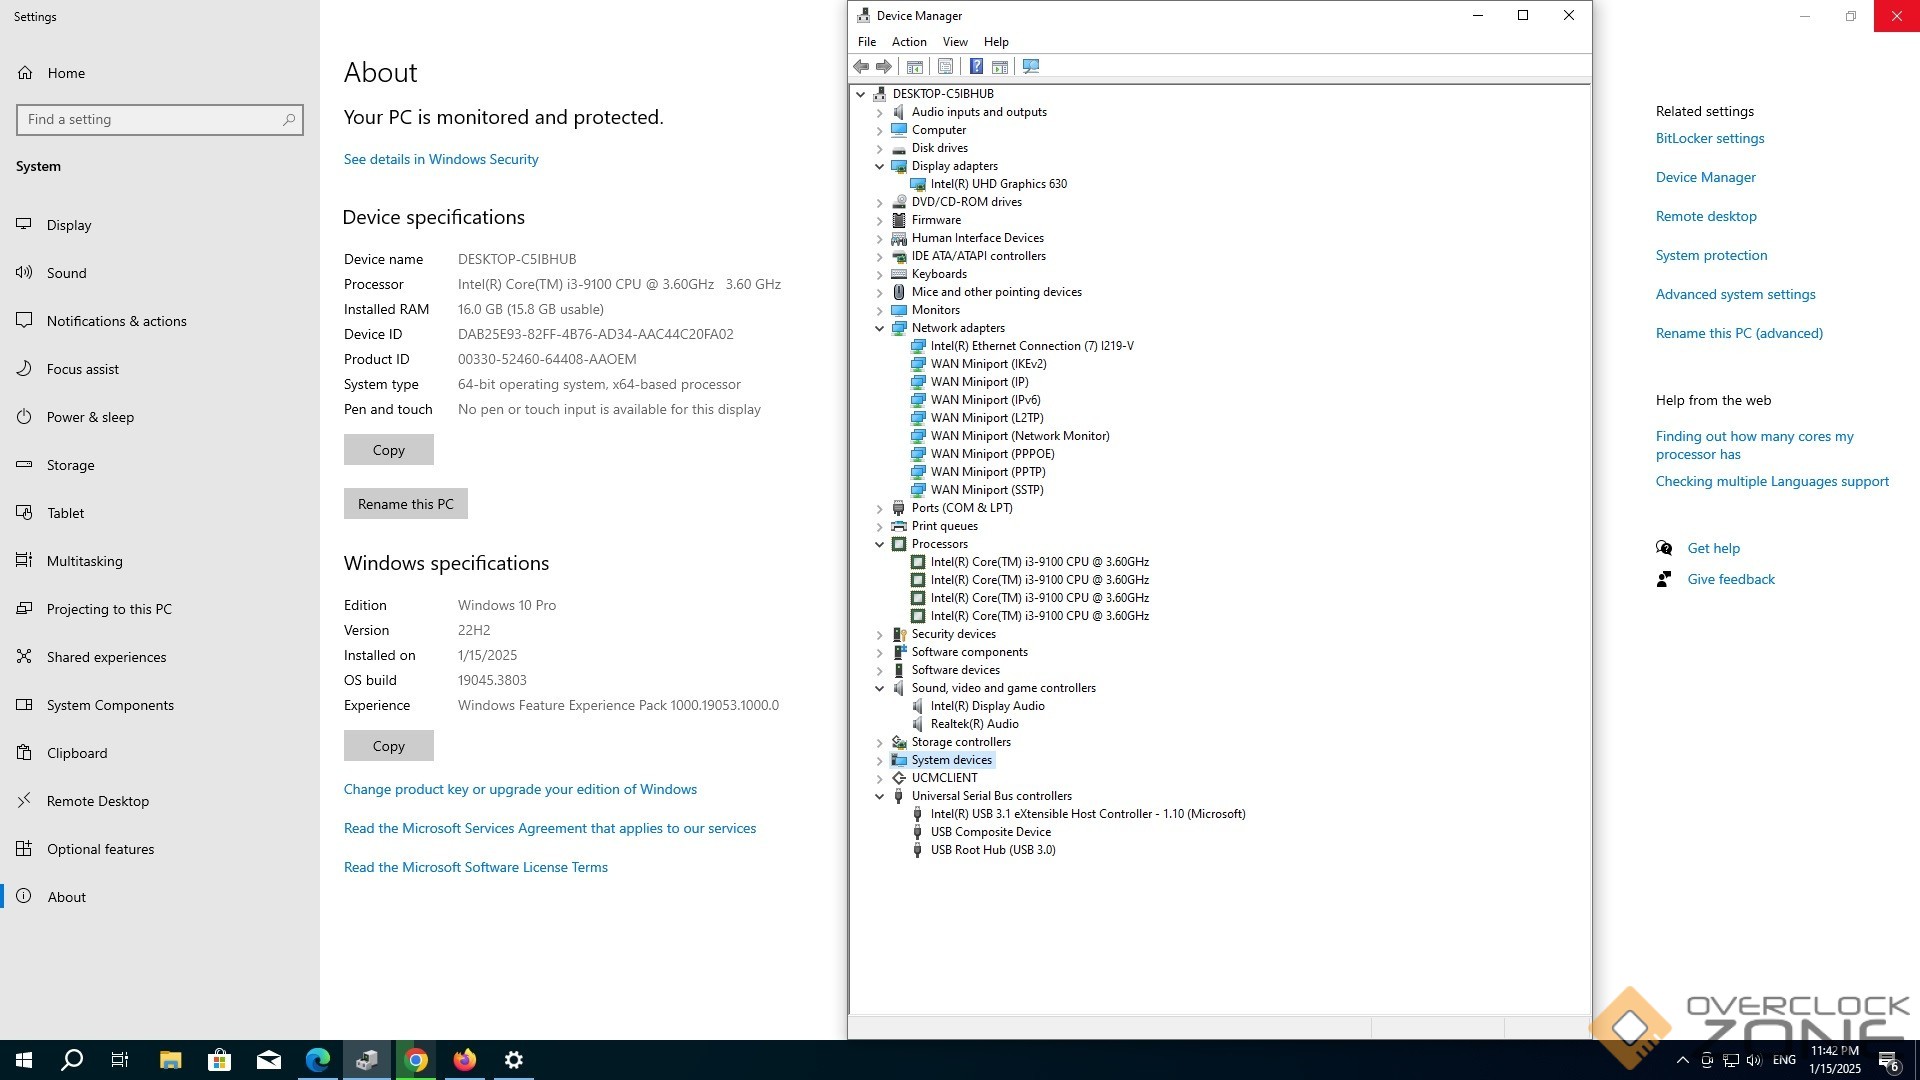The image size is (1920, 1080).
Task: Open the Action menu
Action: (908, 42)
